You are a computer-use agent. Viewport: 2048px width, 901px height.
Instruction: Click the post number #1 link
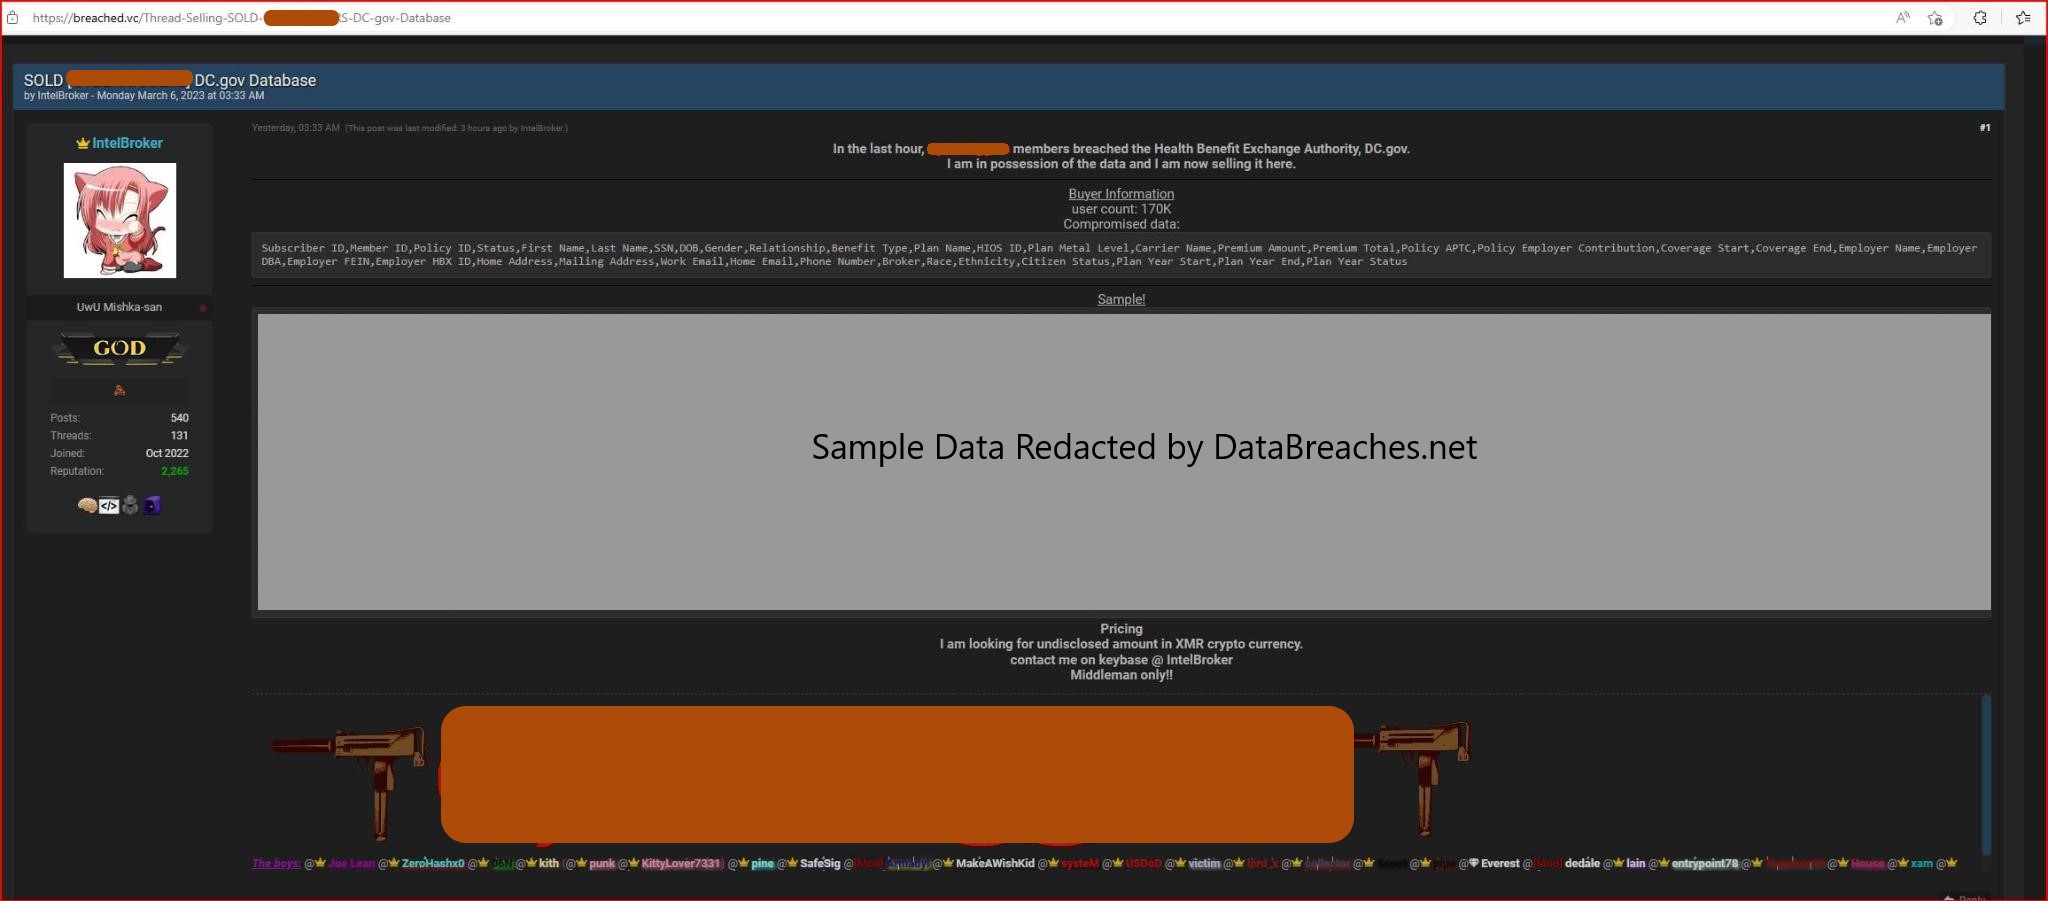point(1984,128)
